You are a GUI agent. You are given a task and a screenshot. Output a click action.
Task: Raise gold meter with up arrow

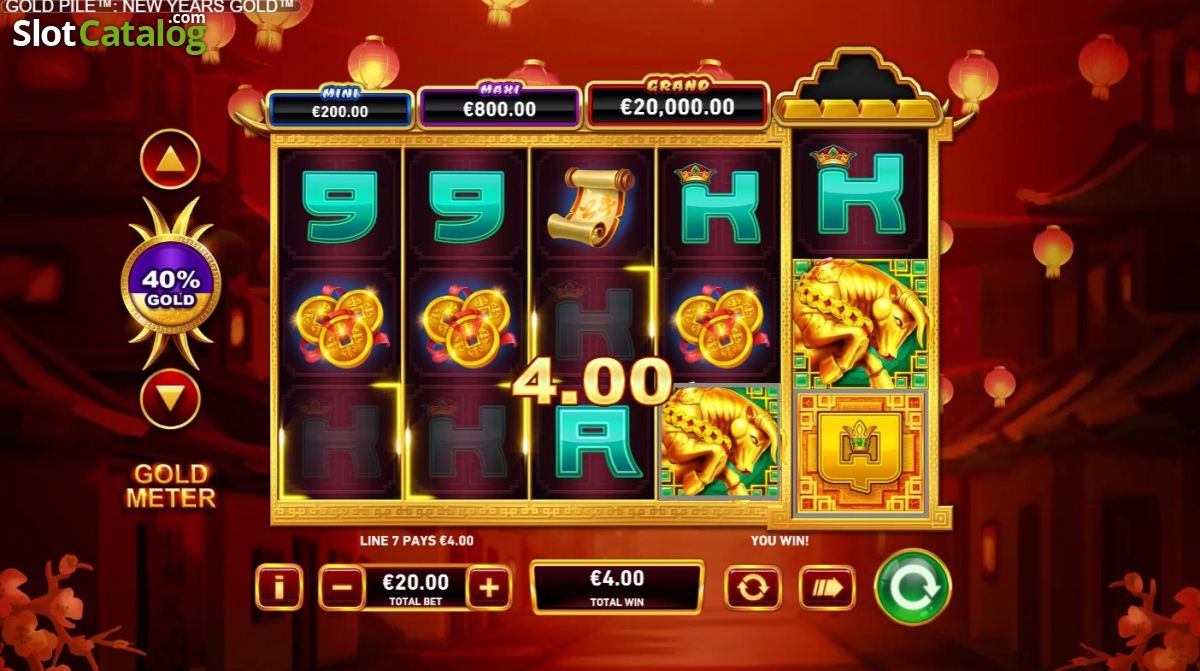pos(170,159)
